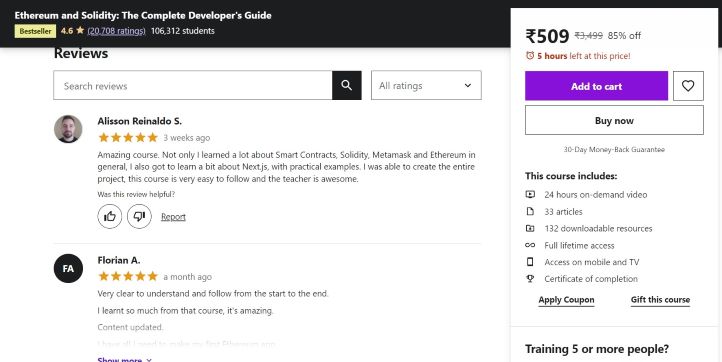Click the lifetime access infinity icon

[x=530, y=245]
